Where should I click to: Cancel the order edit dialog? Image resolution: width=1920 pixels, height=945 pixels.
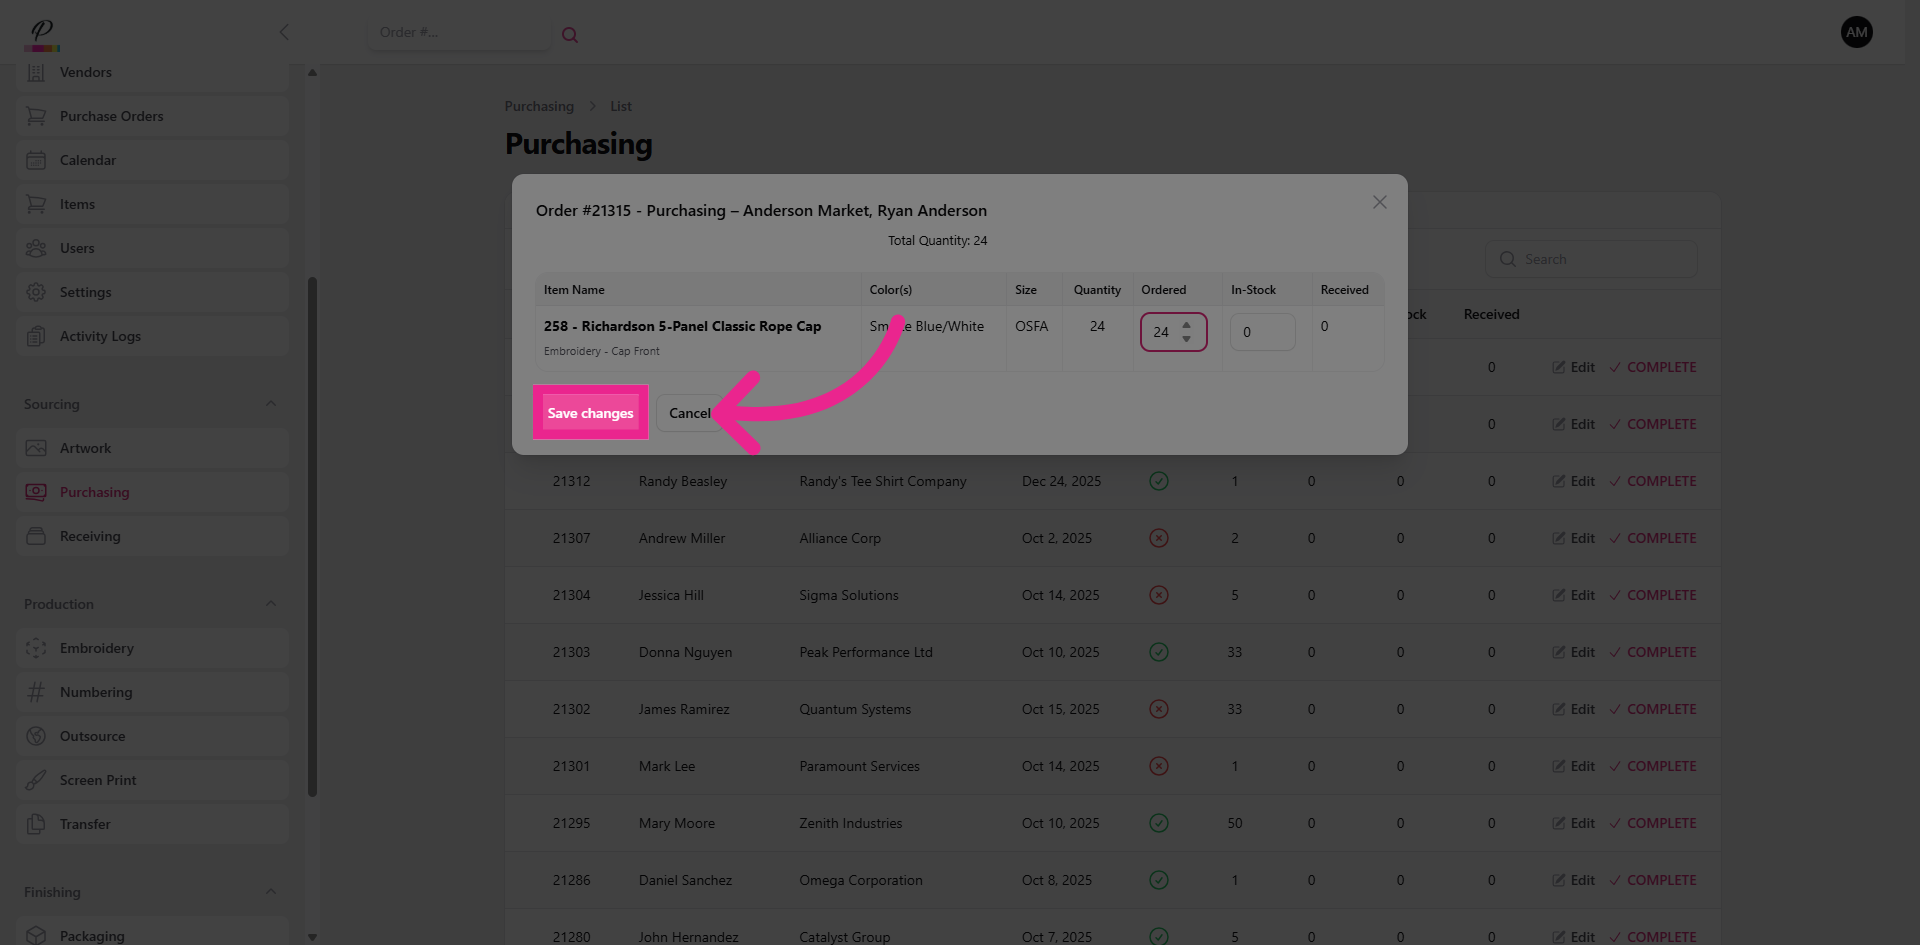coord(689,413)
